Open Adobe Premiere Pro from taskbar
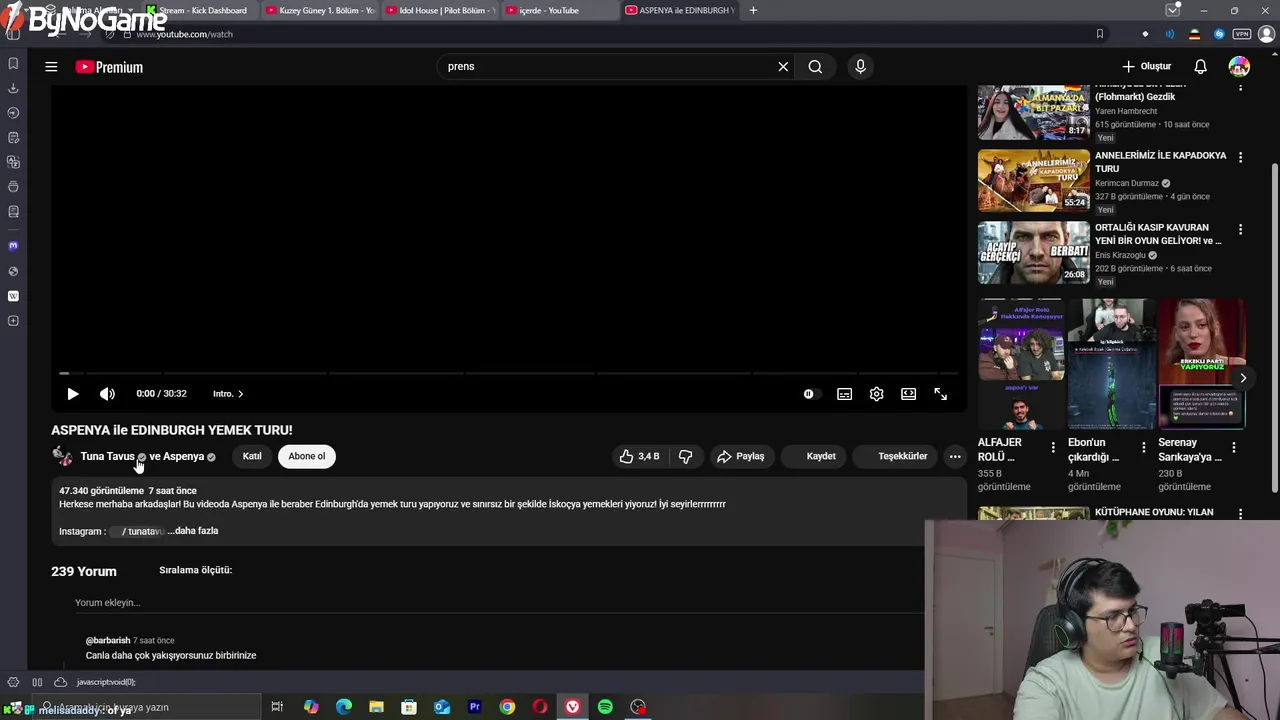 [x=474, y=707]
